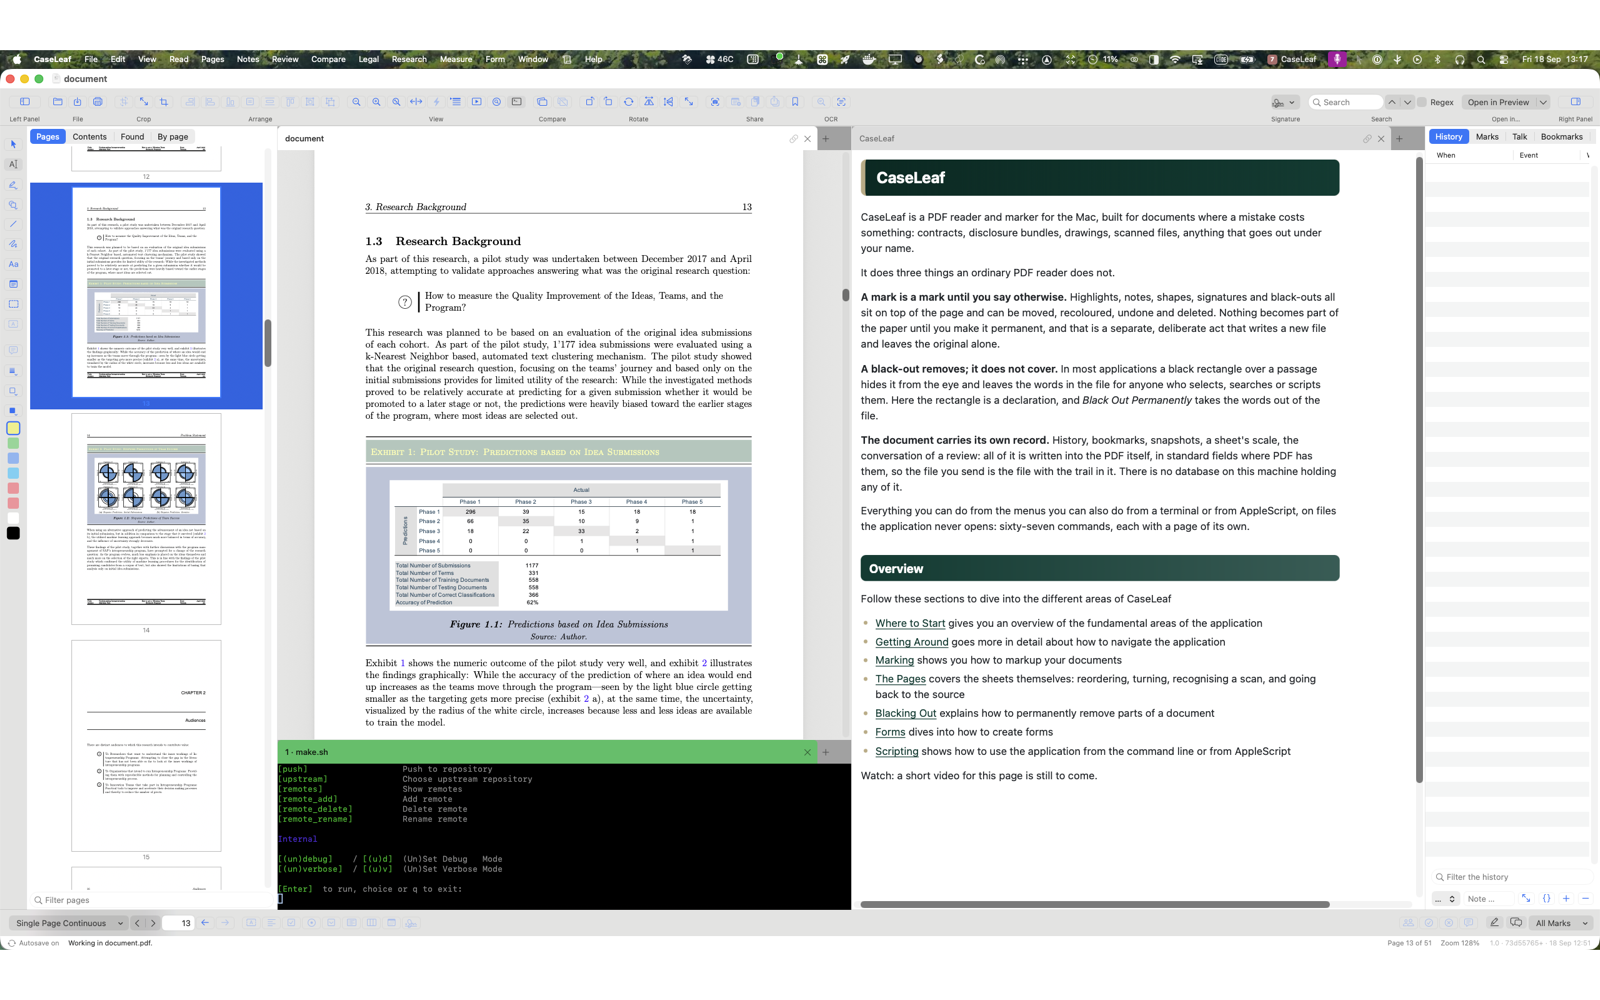Screen dimensions: 1600x1000
Task: Select the straight line drawing tool
Action: tap(13, 224)
